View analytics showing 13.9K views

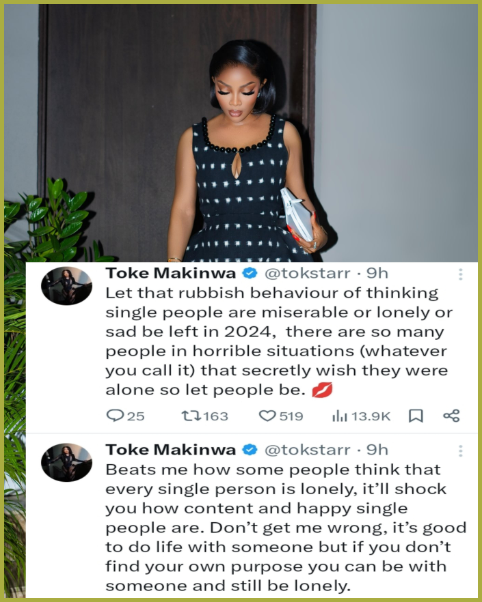361,416
